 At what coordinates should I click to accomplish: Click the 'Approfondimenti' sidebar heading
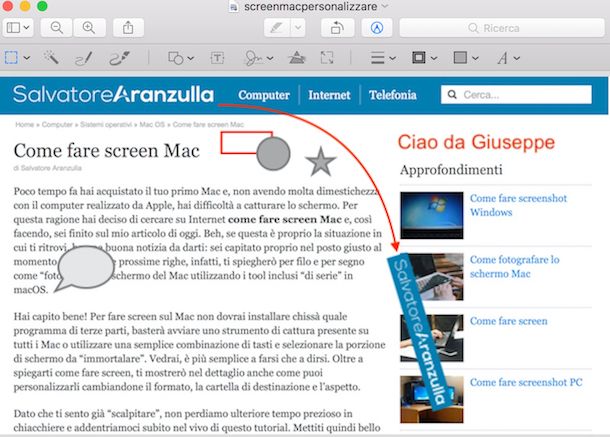(x=451, y=170)
